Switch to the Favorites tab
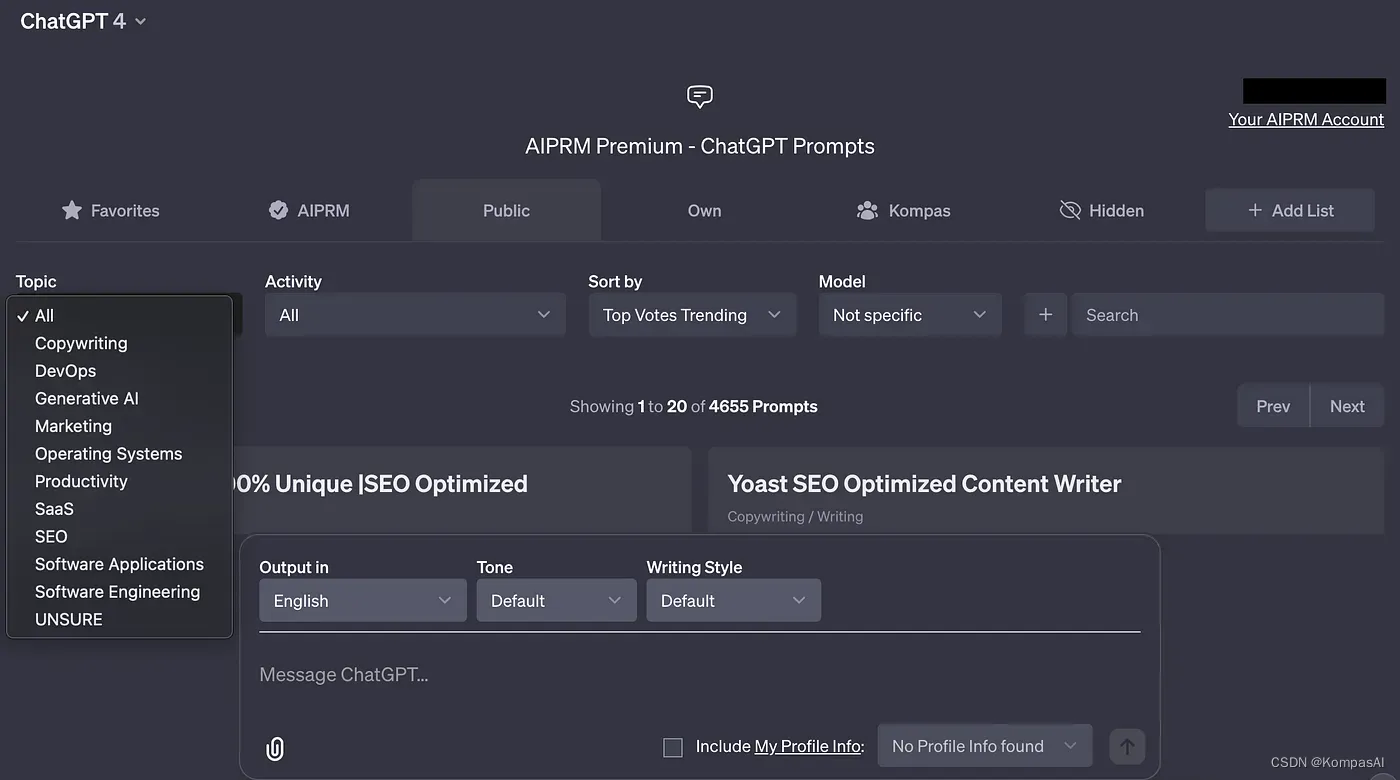 [112, 211]
